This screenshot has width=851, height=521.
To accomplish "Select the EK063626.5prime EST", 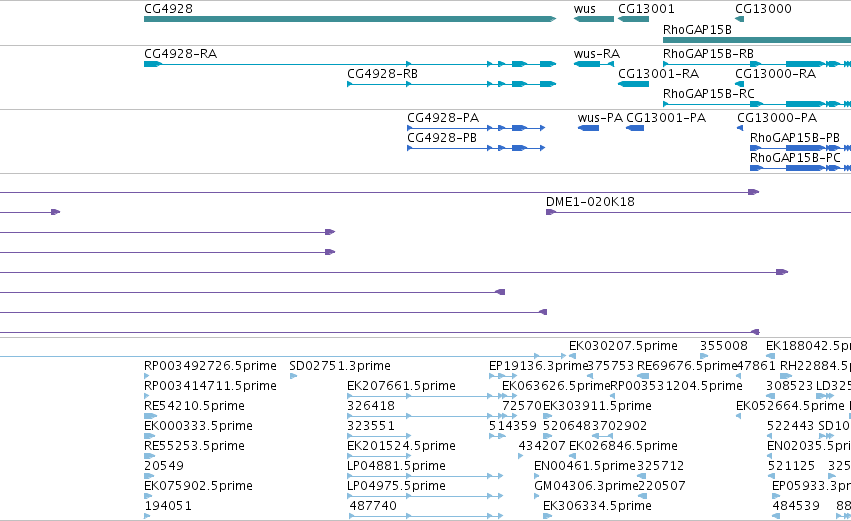I will pyautogui.click(x=510, y=396).
